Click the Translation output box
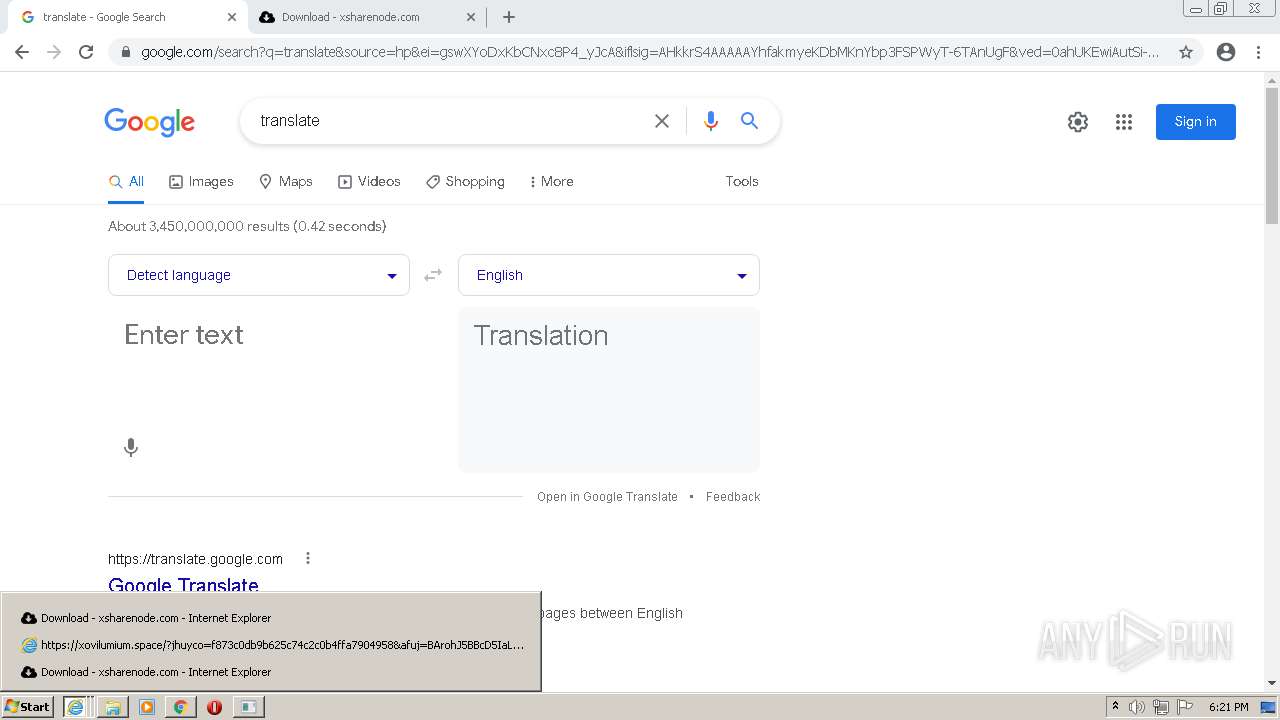1280x720 pixels. 609,390
